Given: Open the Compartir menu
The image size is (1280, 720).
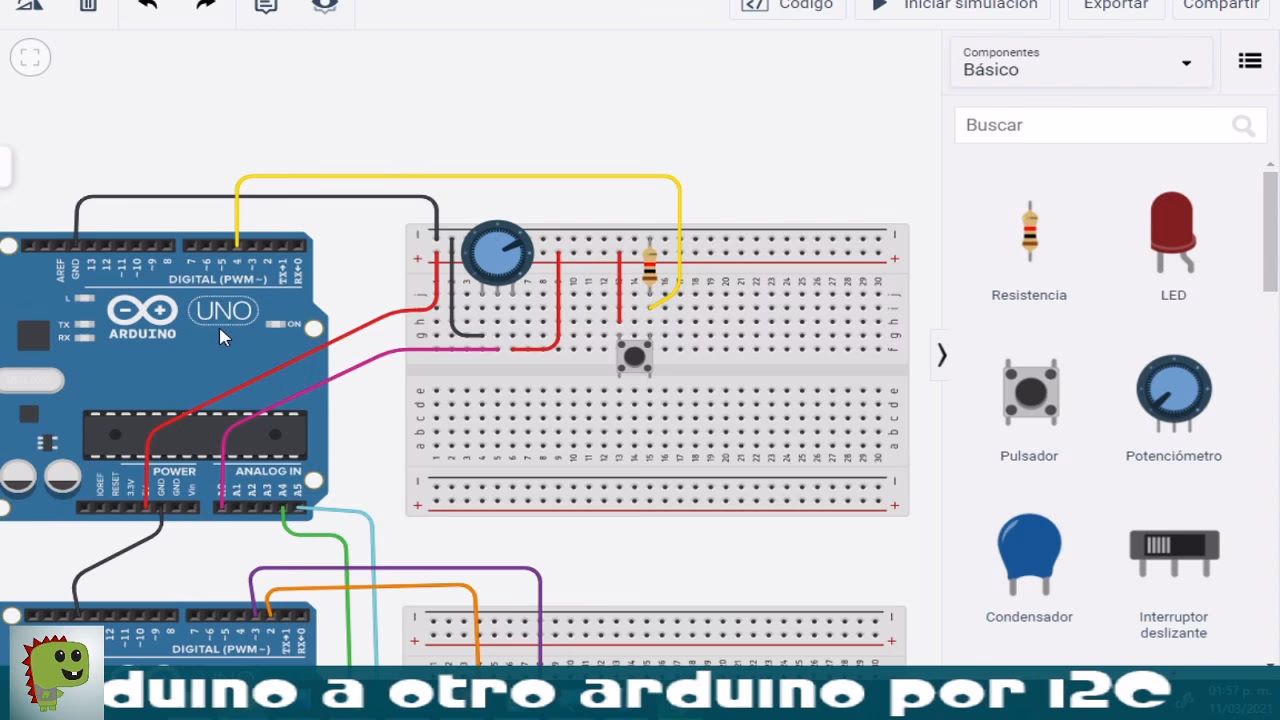Looking at the screenshot, I should pyautogui.click(x=1220, y=6).
